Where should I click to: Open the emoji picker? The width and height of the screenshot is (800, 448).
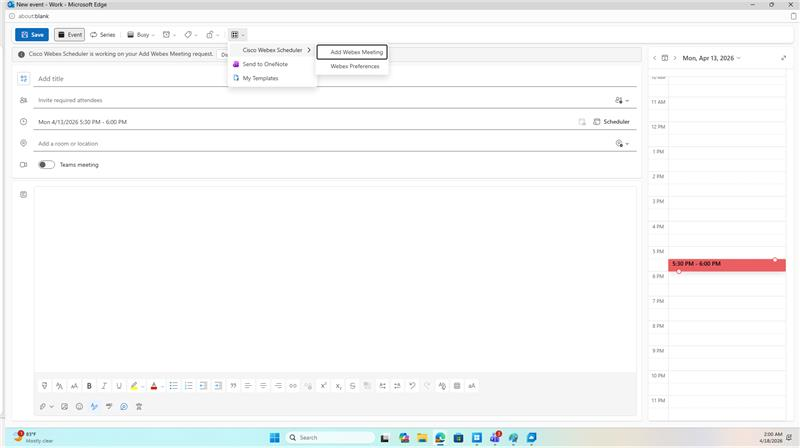click(79, 407)
